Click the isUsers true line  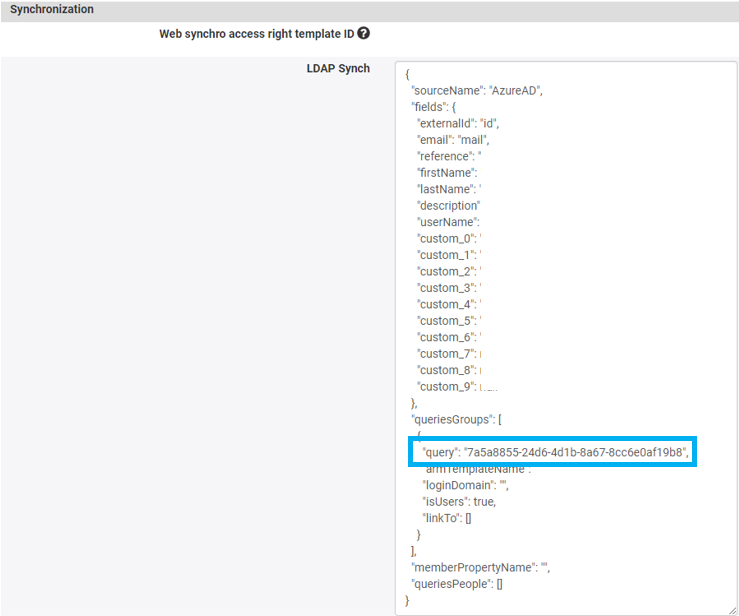click(459, 502)
